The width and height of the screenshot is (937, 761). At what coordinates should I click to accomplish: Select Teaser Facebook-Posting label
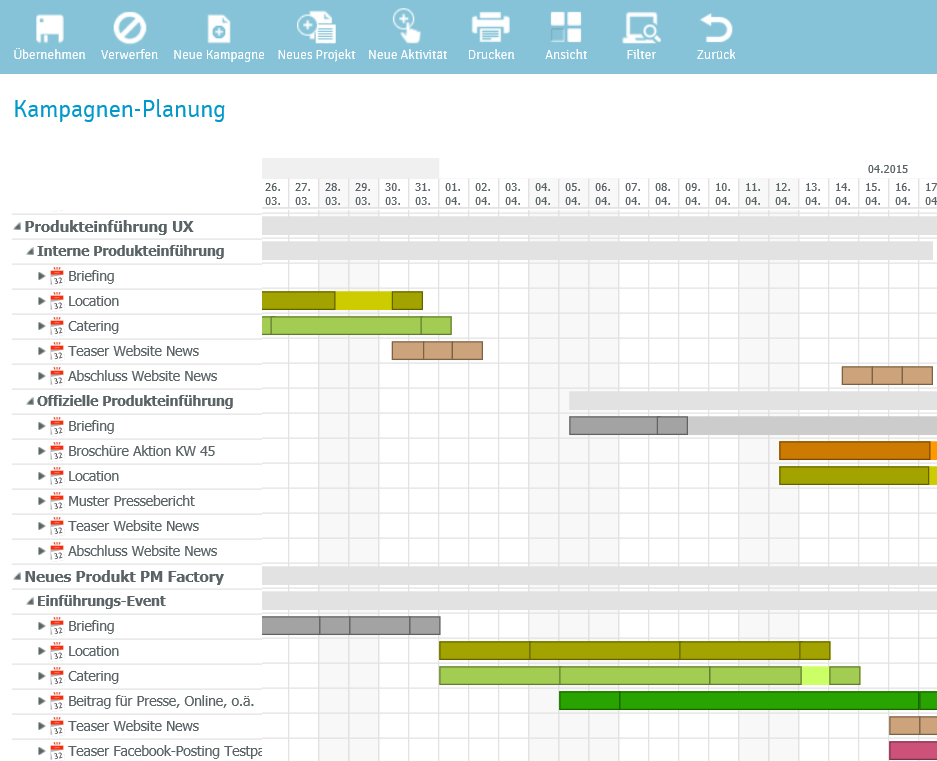coord(165,751)
